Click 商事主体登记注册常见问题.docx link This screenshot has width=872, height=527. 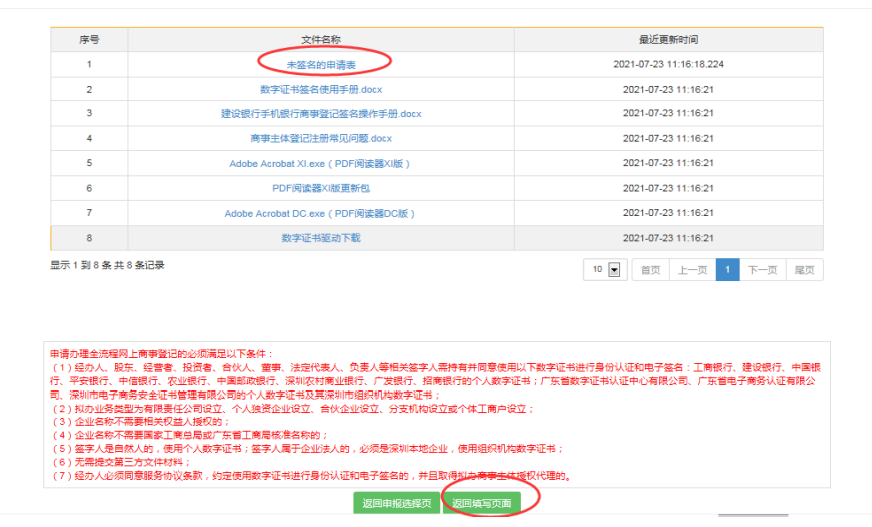coord(321,138)
